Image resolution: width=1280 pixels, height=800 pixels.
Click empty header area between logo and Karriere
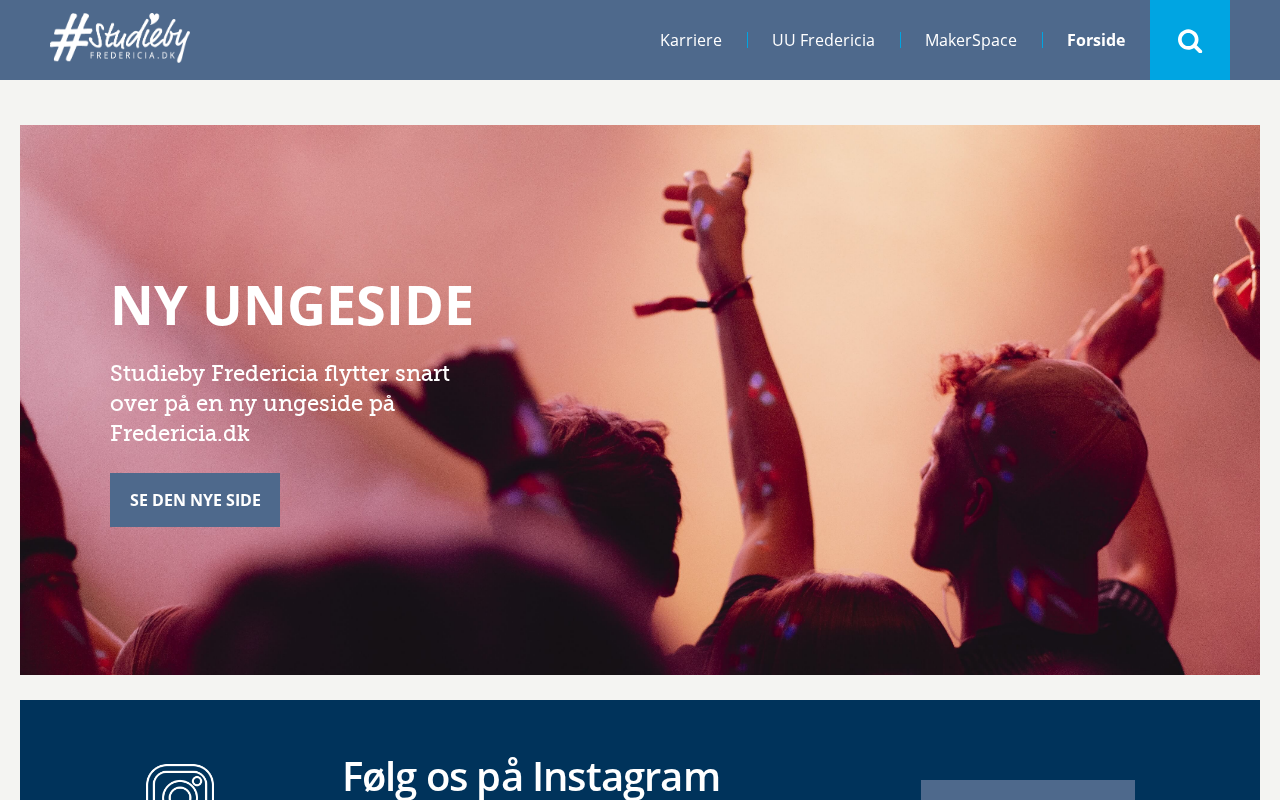pyautogui.click(x=420, y=40)
